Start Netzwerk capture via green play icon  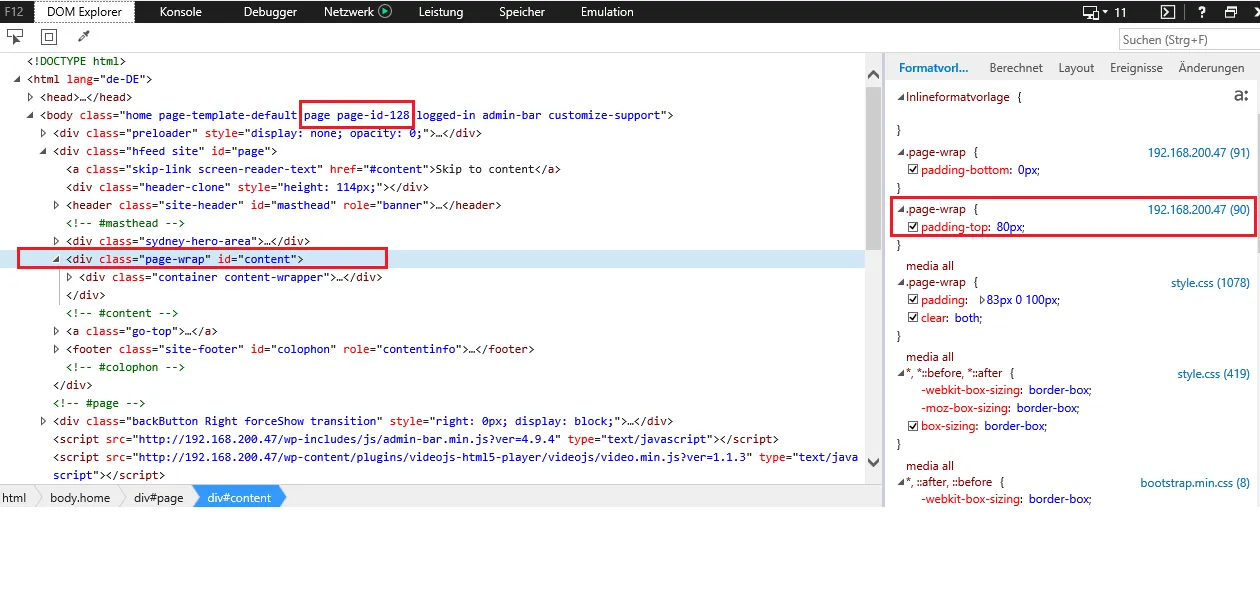385,12
